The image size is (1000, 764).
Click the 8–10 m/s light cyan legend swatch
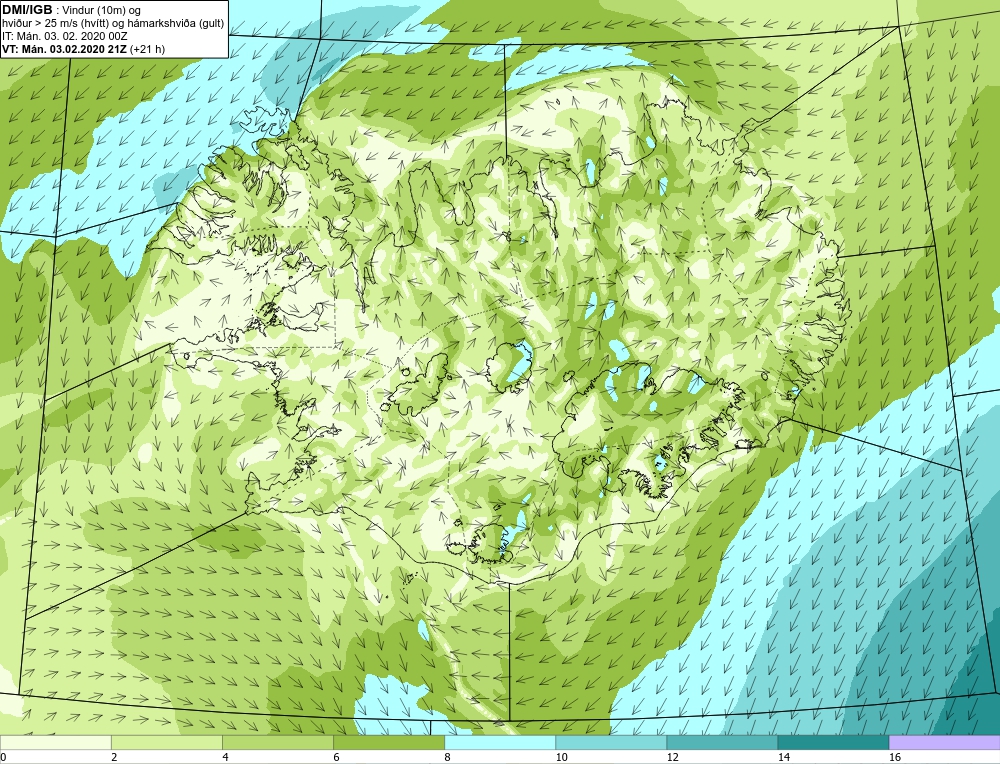499,742
